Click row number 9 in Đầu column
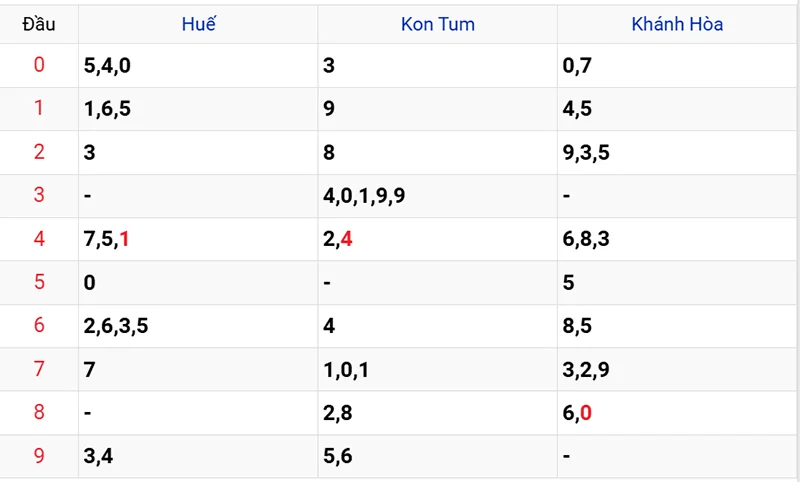 click(x=39, y=456)
